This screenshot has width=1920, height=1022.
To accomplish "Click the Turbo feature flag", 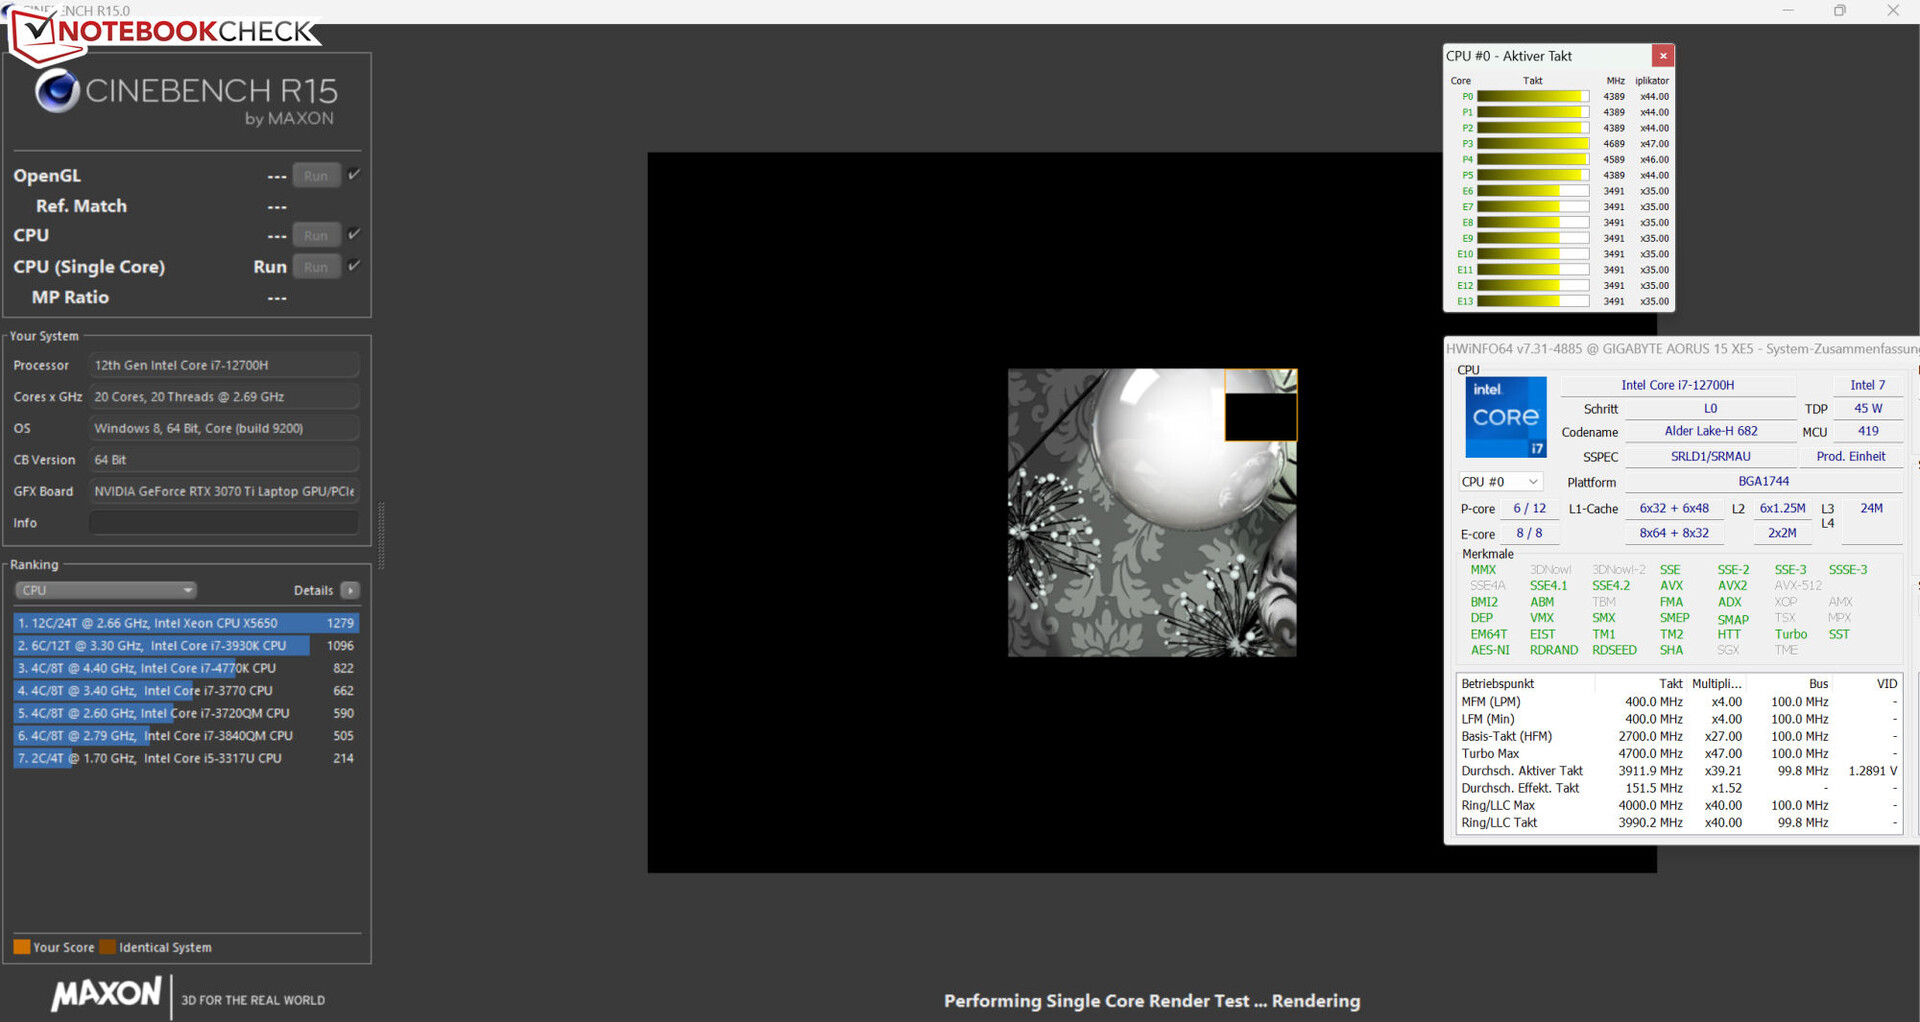I will pyautogui.click(x=1791, y=635).
